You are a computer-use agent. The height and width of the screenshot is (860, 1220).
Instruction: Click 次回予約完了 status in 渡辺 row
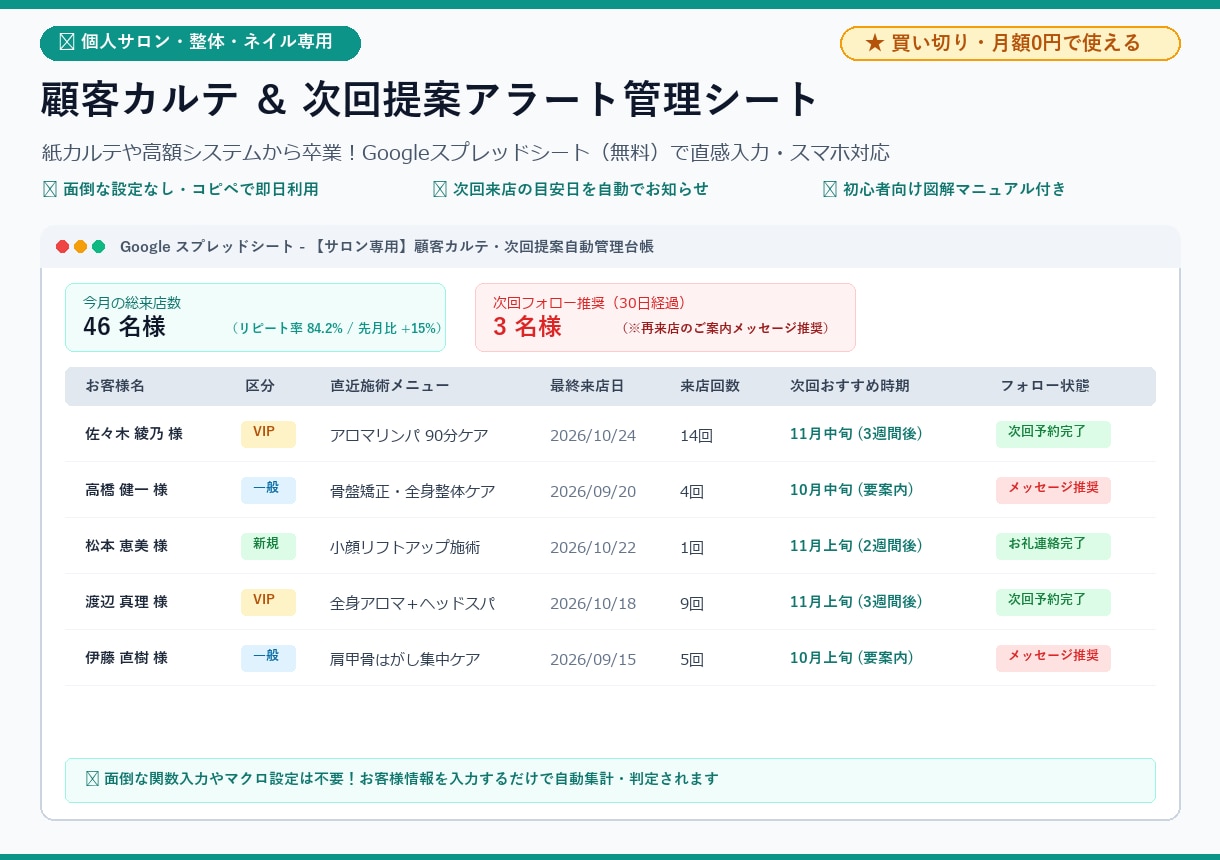pos(1053,602)
